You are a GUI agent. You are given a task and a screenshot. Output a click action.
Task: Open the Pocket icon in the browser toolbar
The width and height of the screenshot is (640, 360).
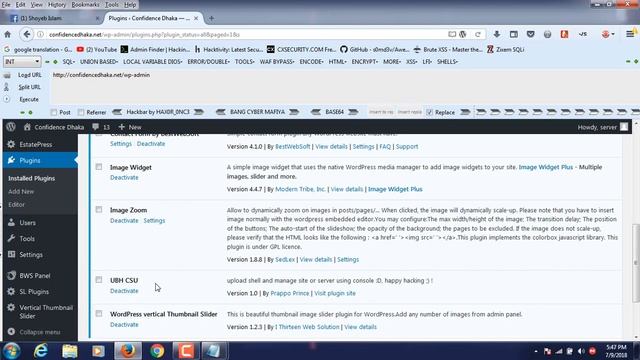tap(530, 34)
